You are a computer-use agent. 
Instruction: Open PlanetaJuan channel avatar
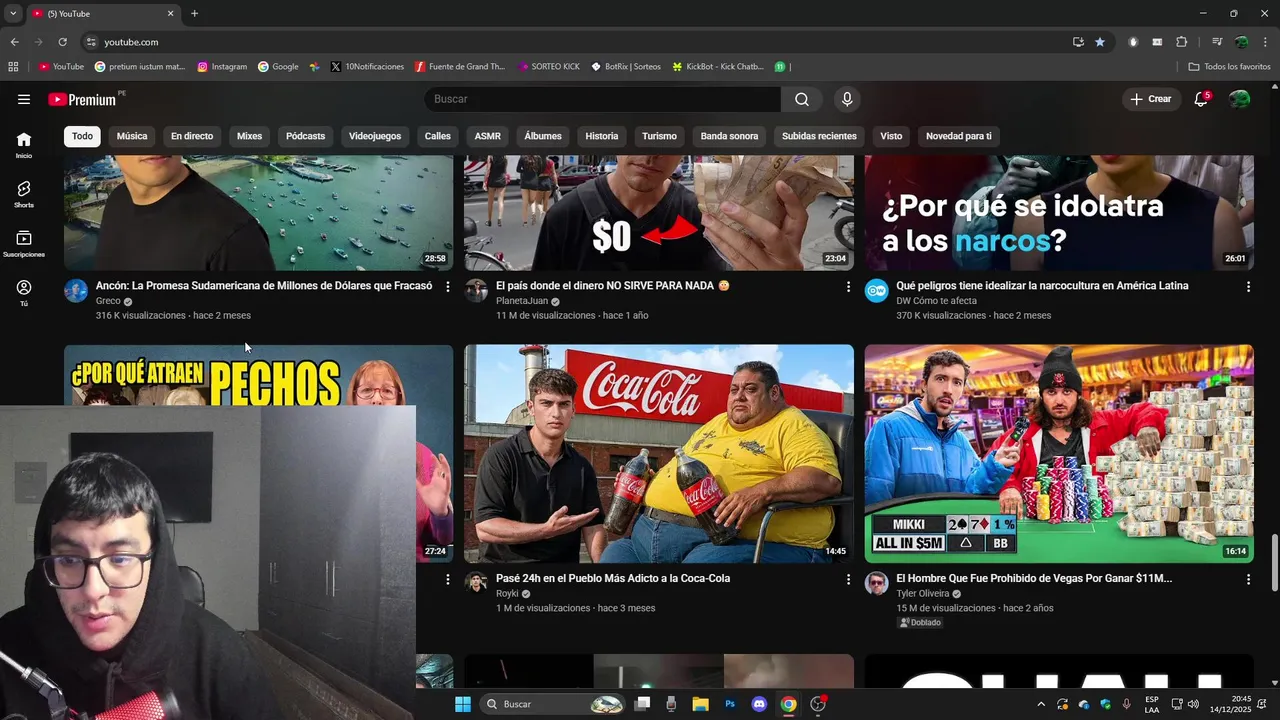click(x=477, y=291)
